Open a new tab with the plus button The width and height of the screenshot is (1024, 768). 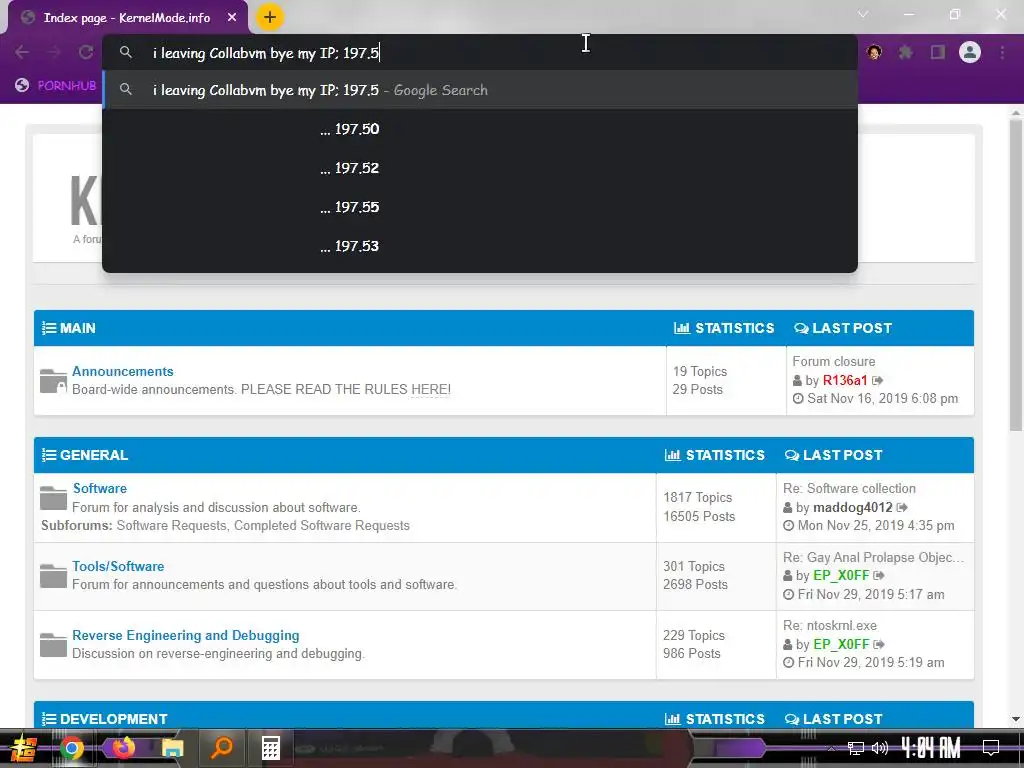(x=270, y=17)
